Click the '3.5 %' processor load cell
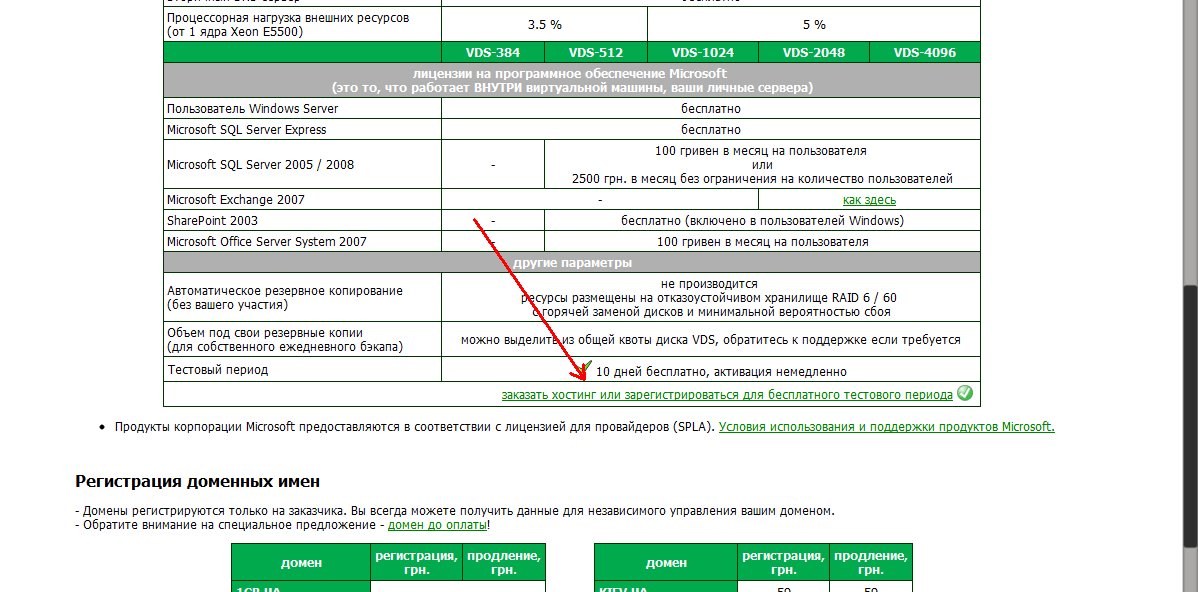Image resolution: width=1198 pixels, height=592 pixels. click(x=545, y=24)
